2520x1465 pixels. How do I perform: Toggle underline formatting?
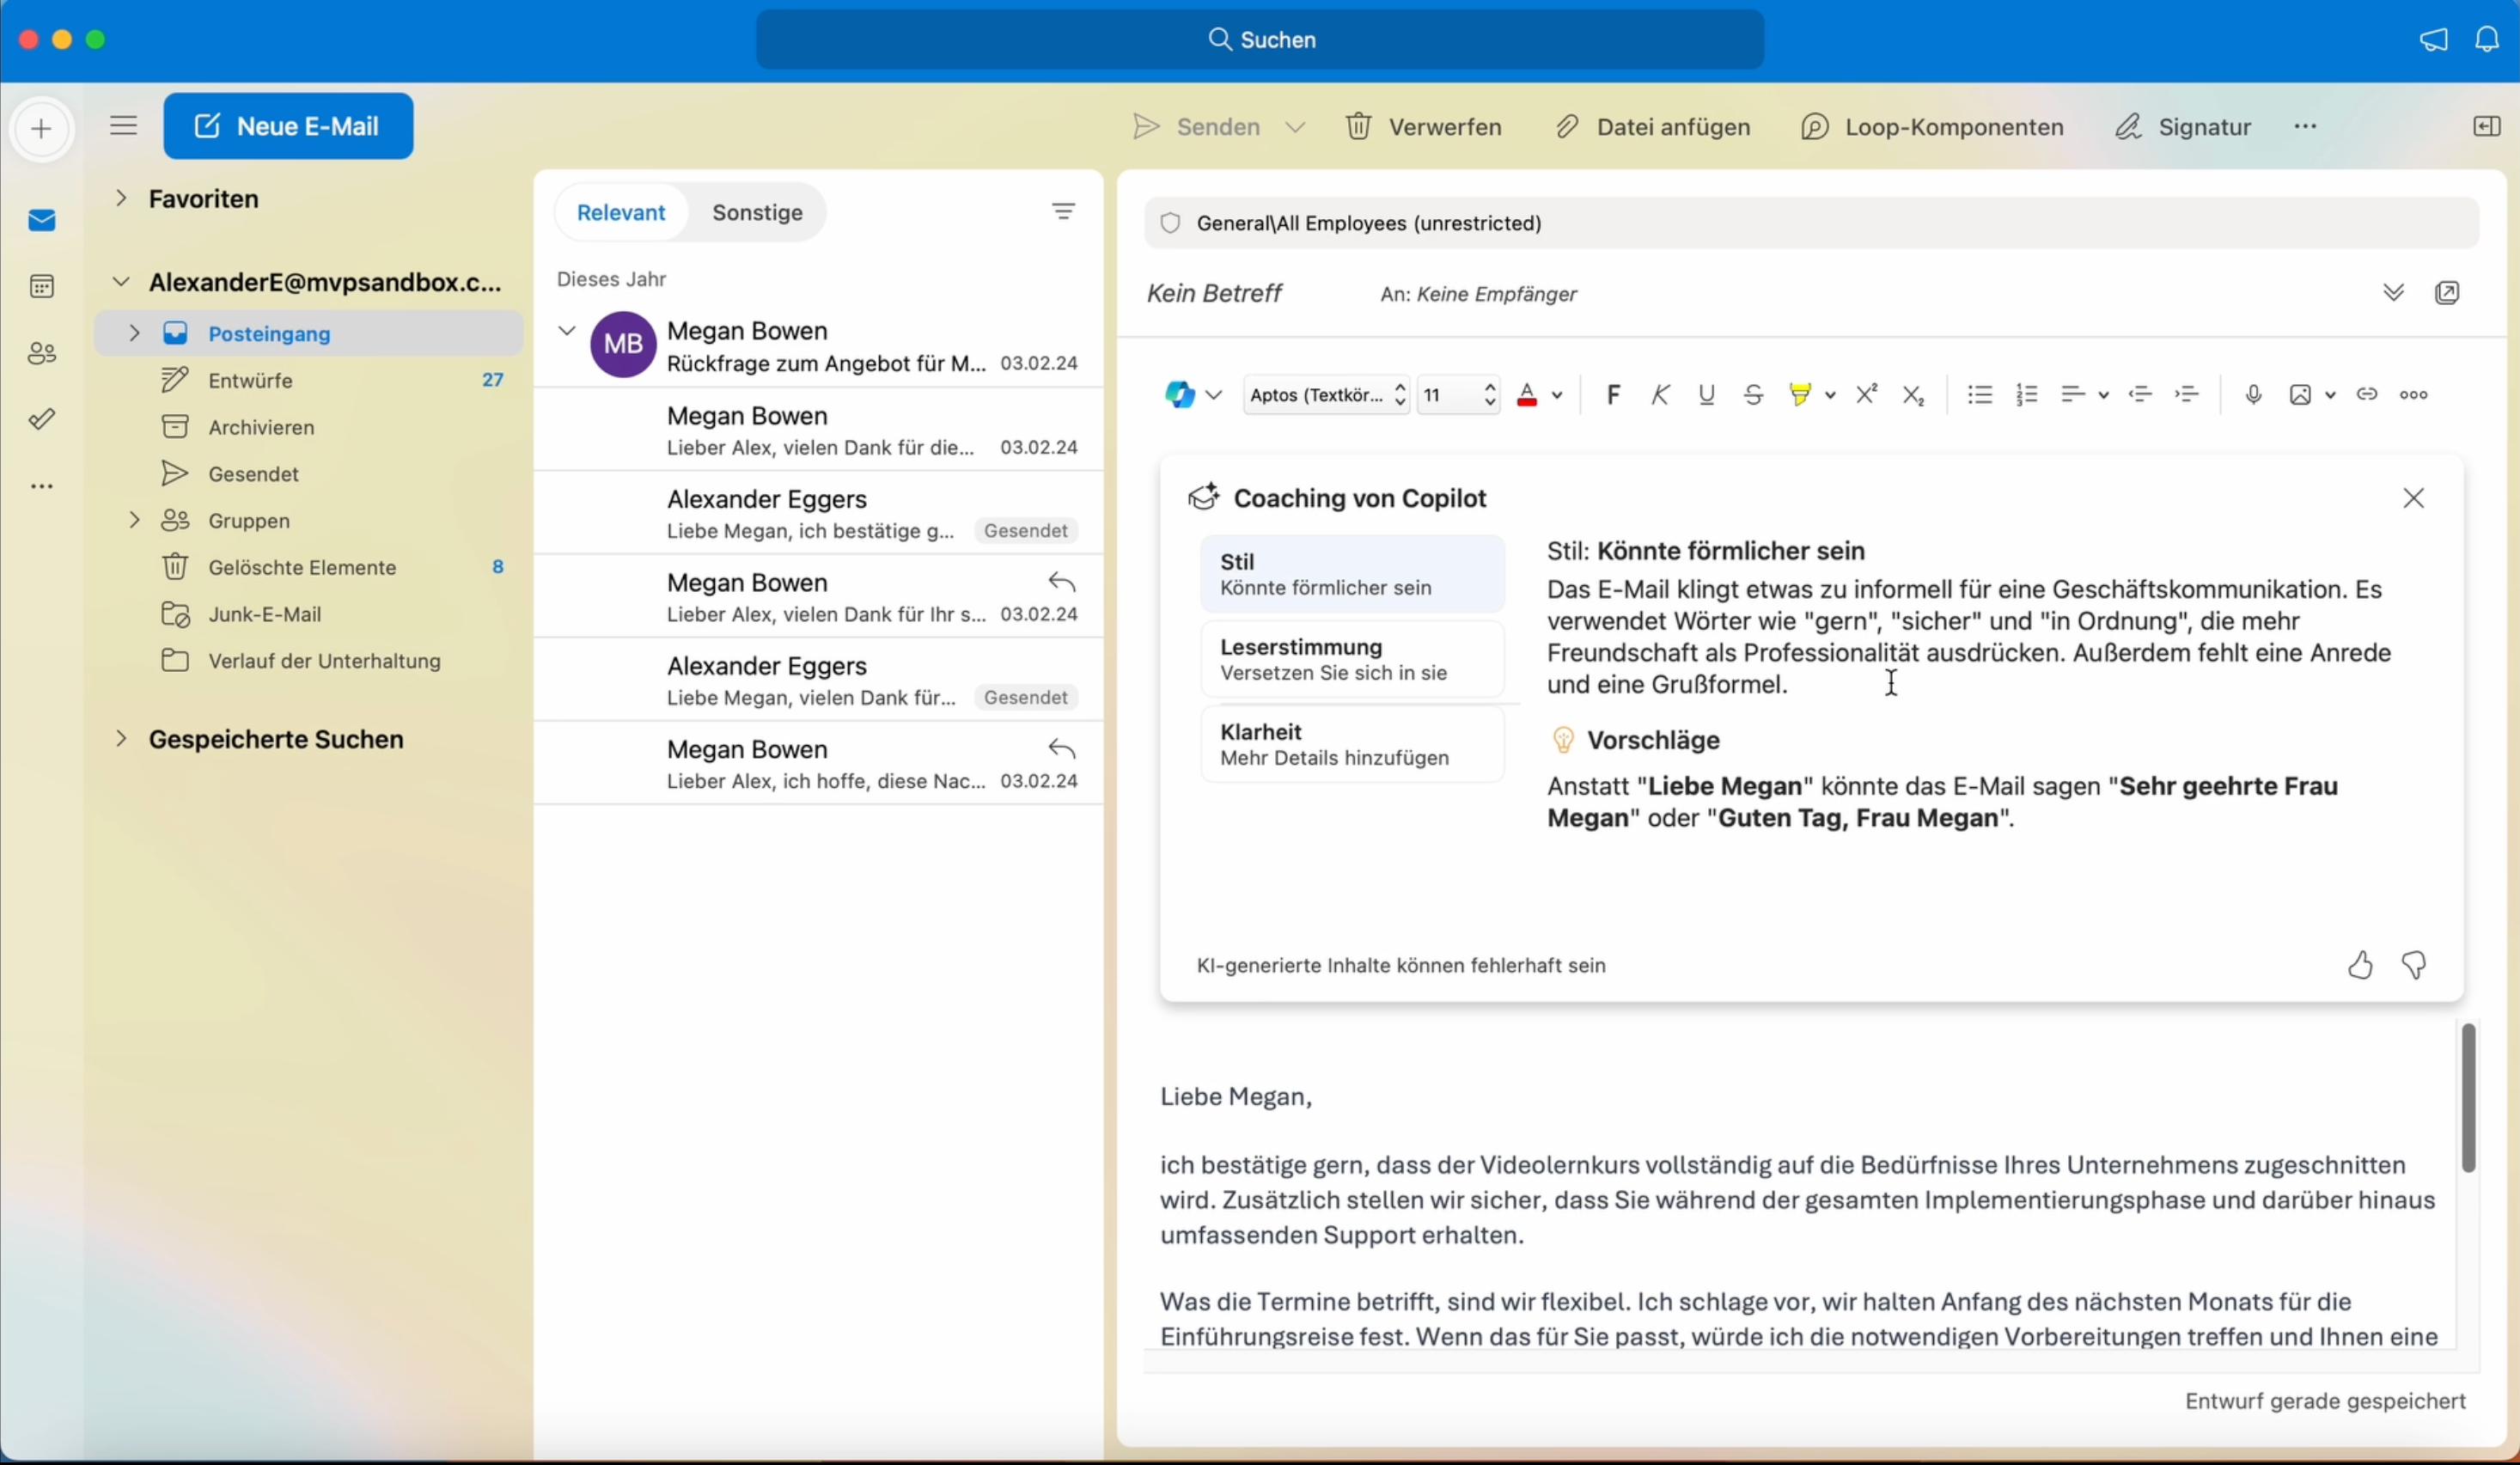1707,395
